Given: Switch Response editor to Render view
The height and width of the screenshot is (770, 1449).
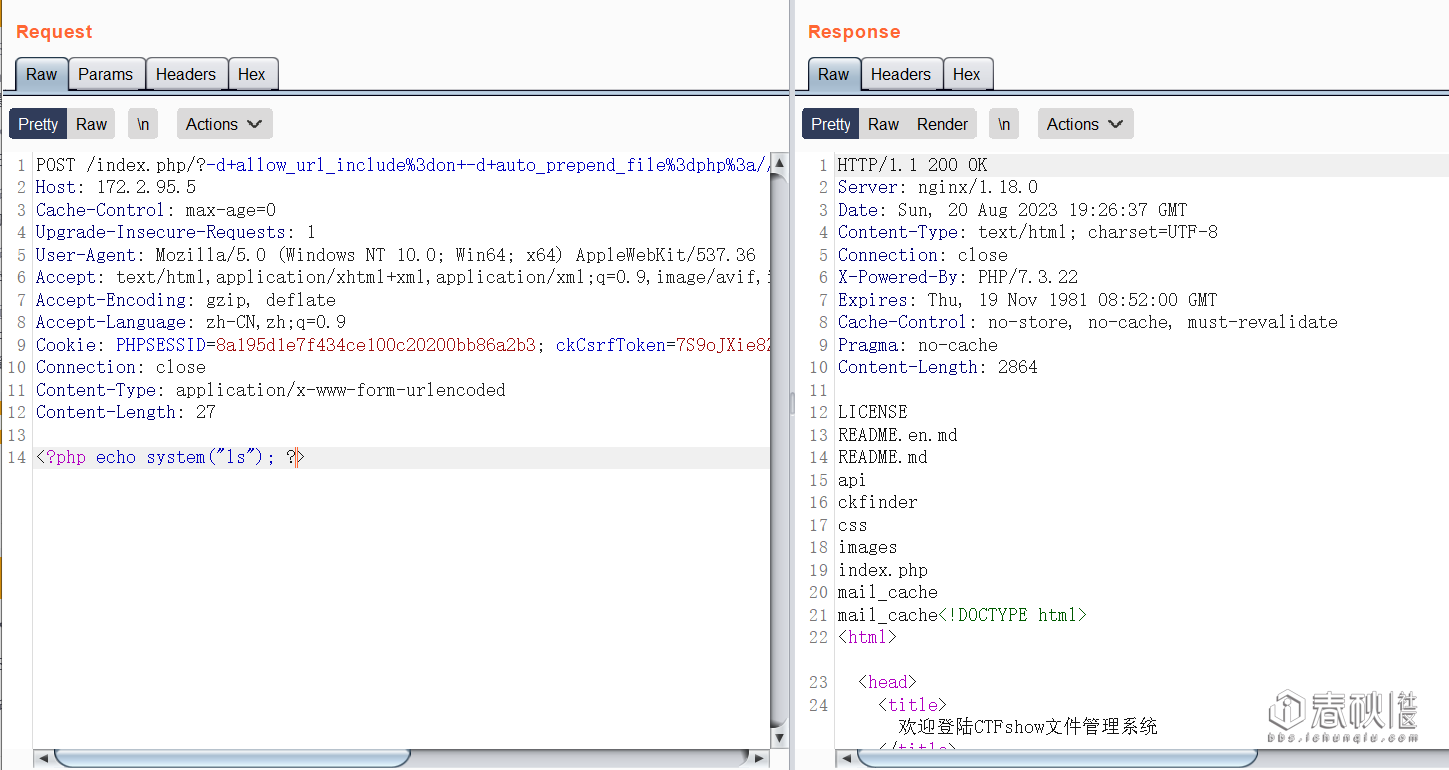Looking at the screenshot, I should (x=942, y=124).
